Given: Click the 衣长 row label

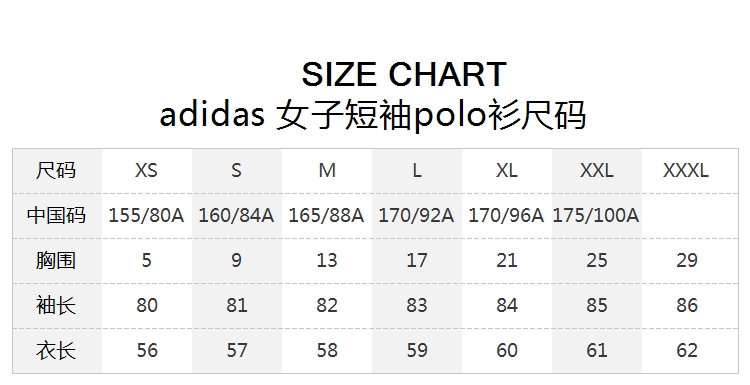Looking at the screenshot, I should (56, 350).
